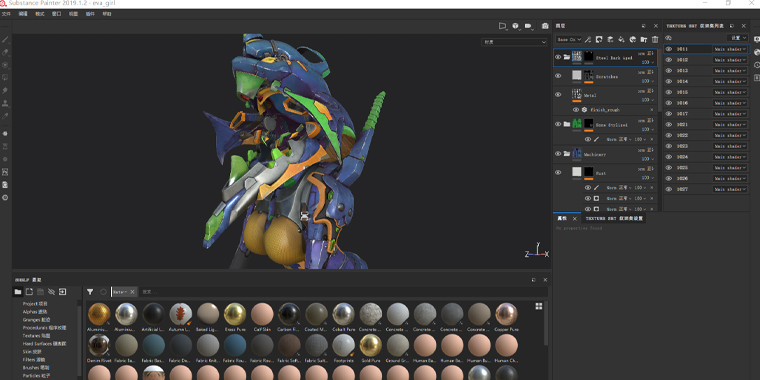Open Project category in shelf
The width and height of the screenshot is (760, 380).
pos(35,303)
